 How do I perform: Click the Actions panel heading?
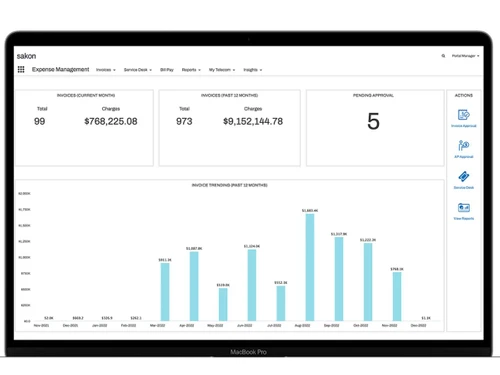(x=464, y=95)
